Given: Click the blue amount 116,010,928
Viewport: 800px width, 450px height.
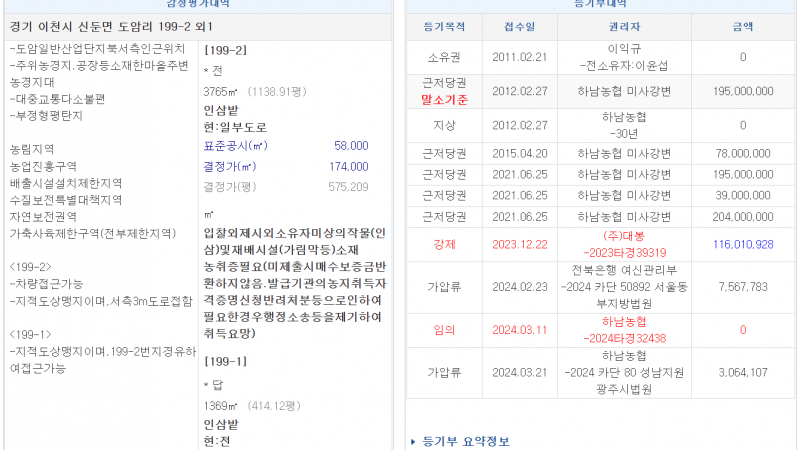Looking at the screenshot, I should [742, 245].
